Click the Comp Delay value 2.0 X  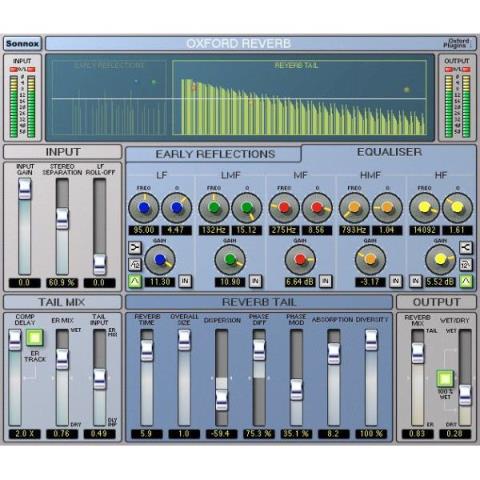(x=24, y=434)
